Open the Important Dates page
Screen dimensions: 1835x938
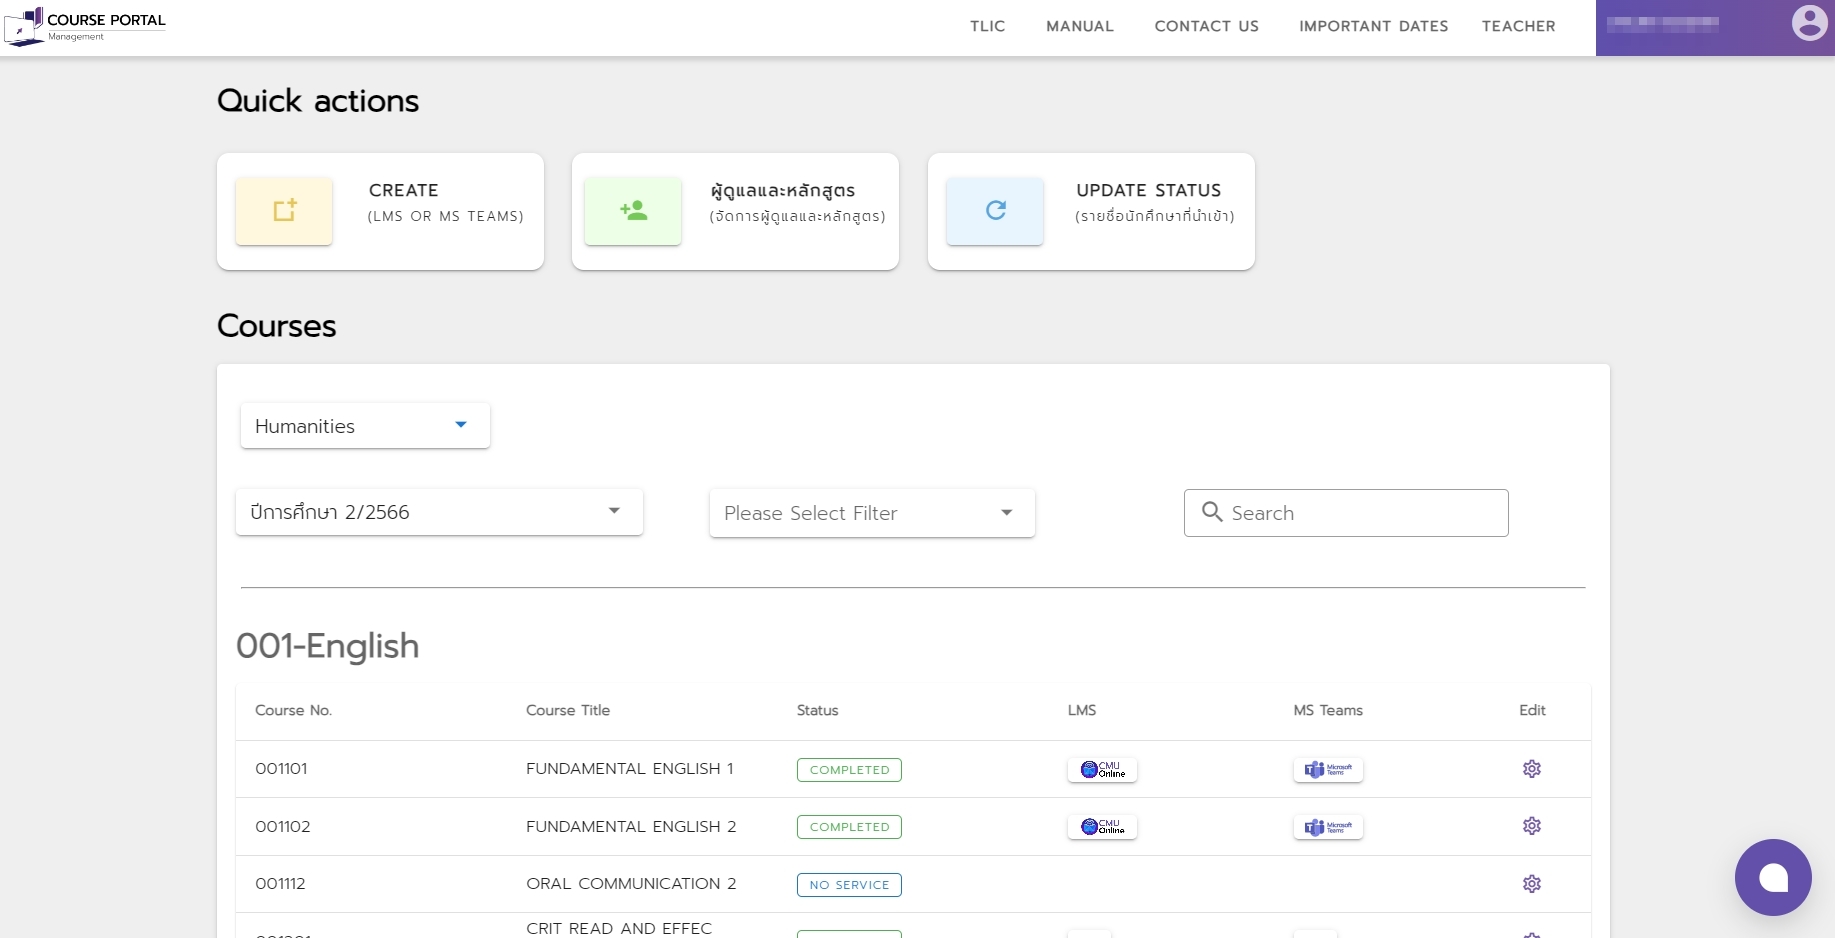point(1373,26)
